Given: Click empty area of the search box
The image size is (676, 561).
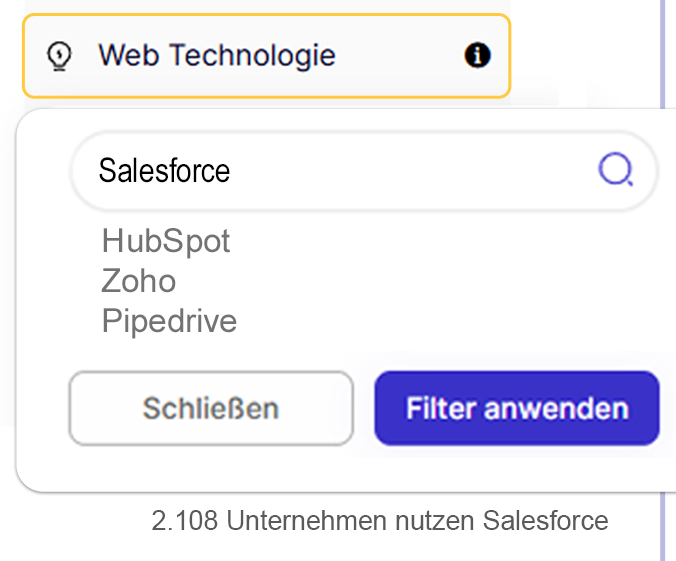Looking at the screenshot, I should [420, 170].
